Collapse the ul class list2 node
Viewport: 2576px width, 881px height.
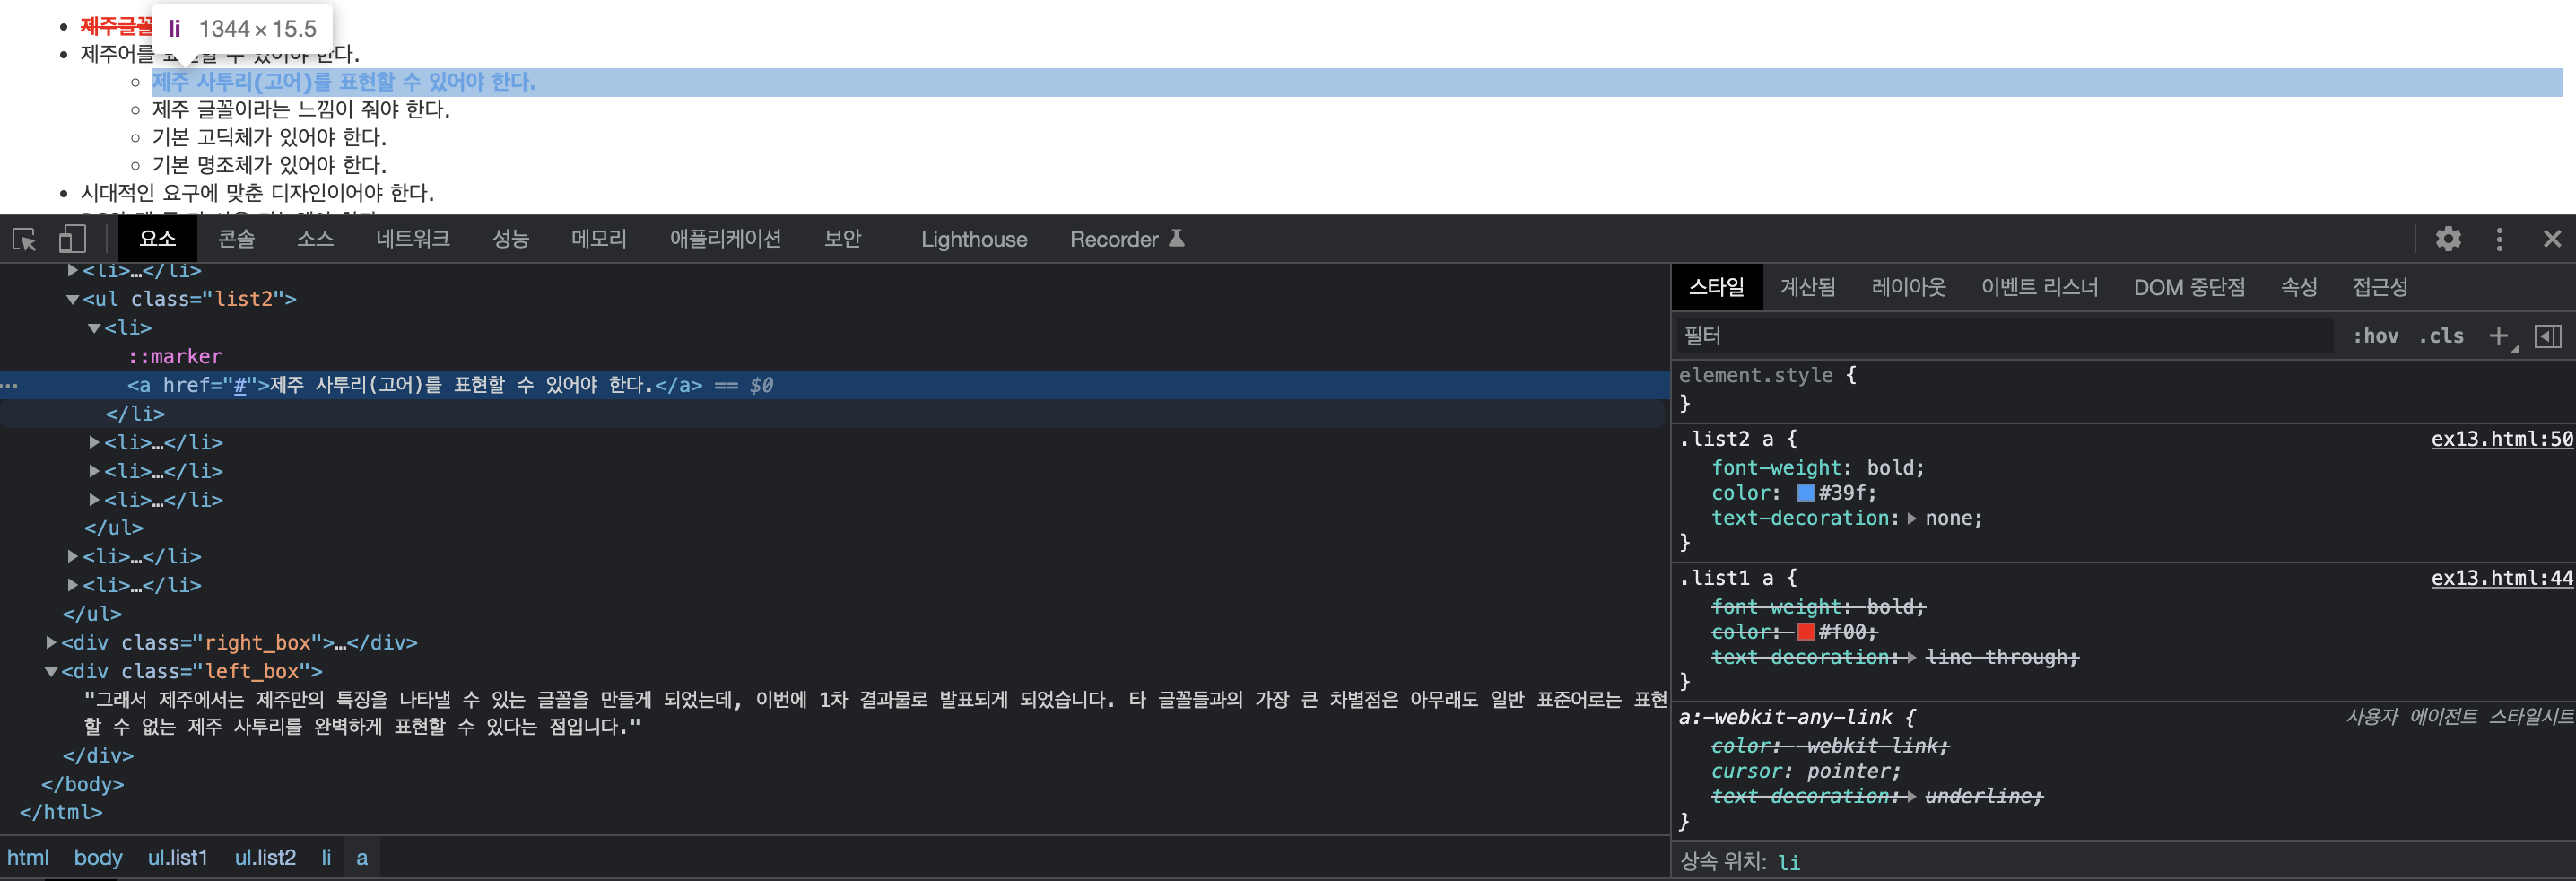point(72,299)
